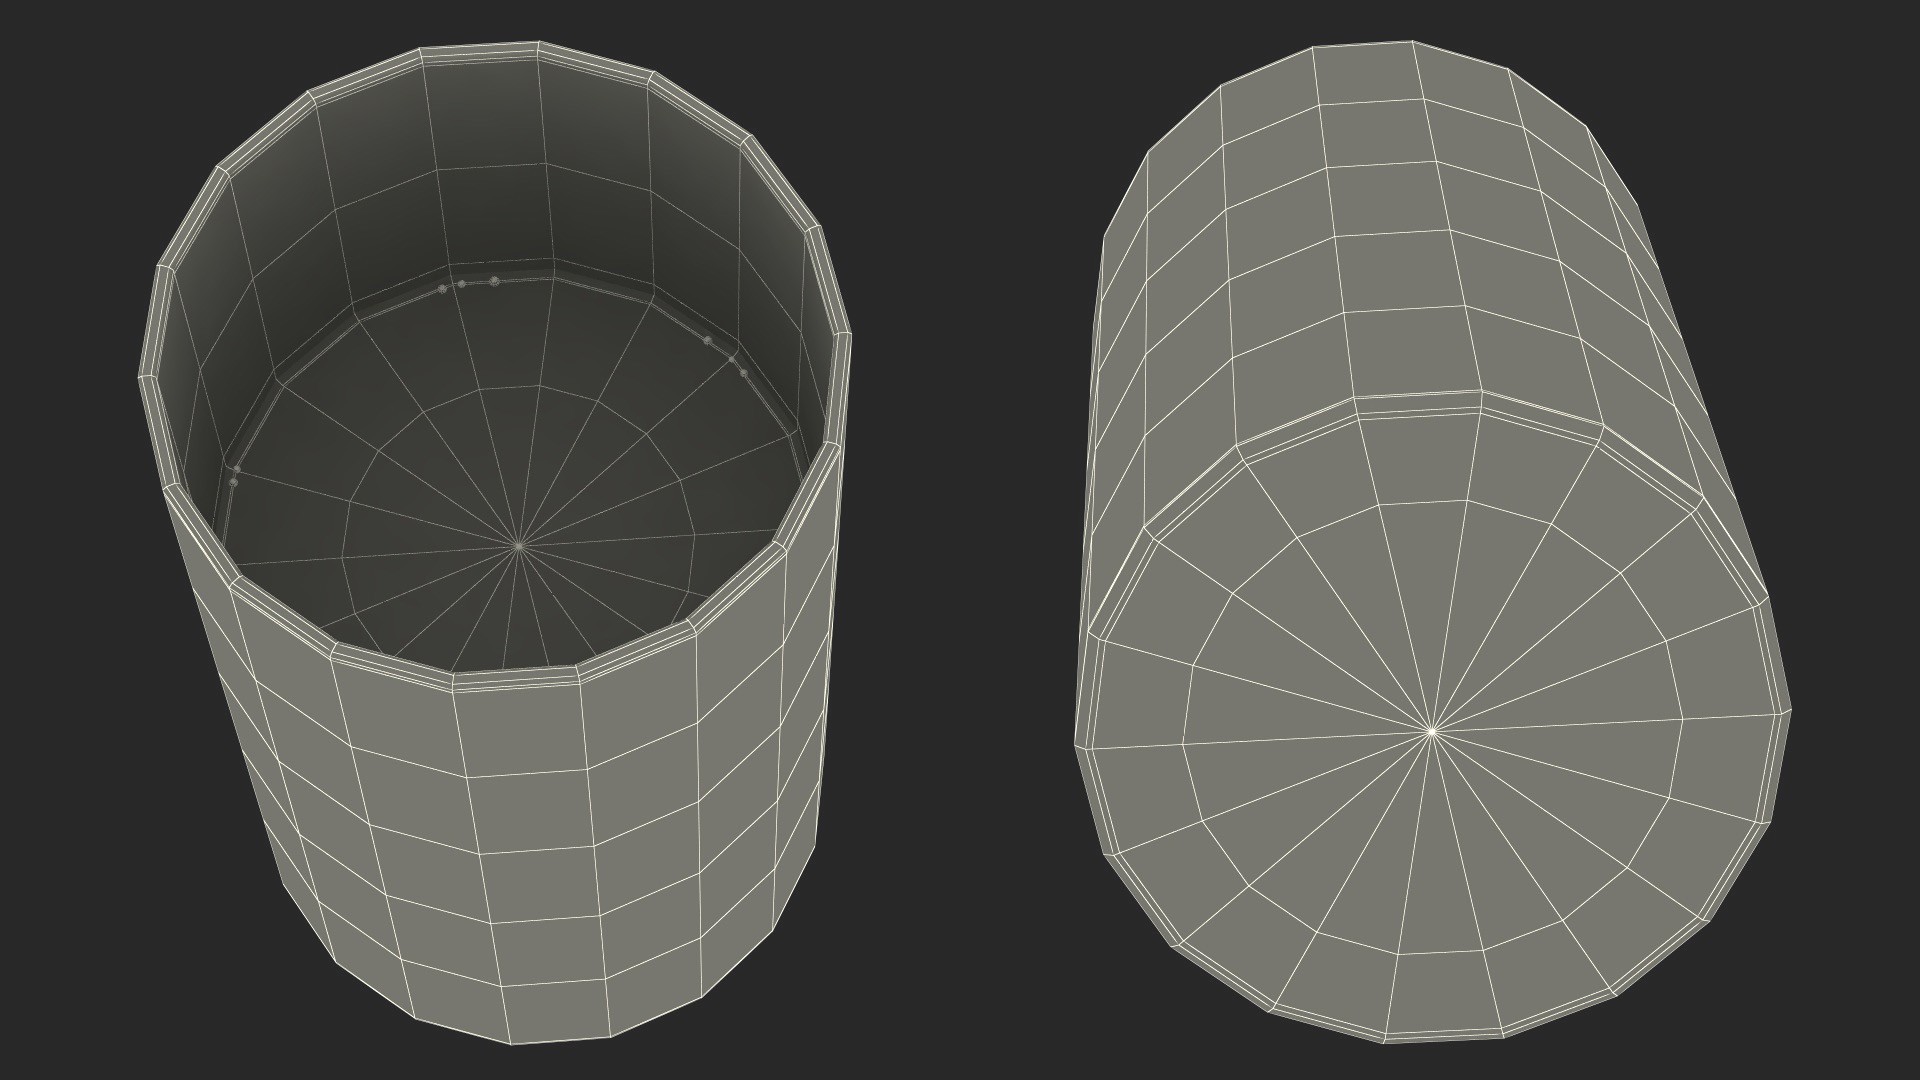1920x1080 pixels.
Task: Click the left cylinder's bottom outer edge
Action: pos(560,1041)
